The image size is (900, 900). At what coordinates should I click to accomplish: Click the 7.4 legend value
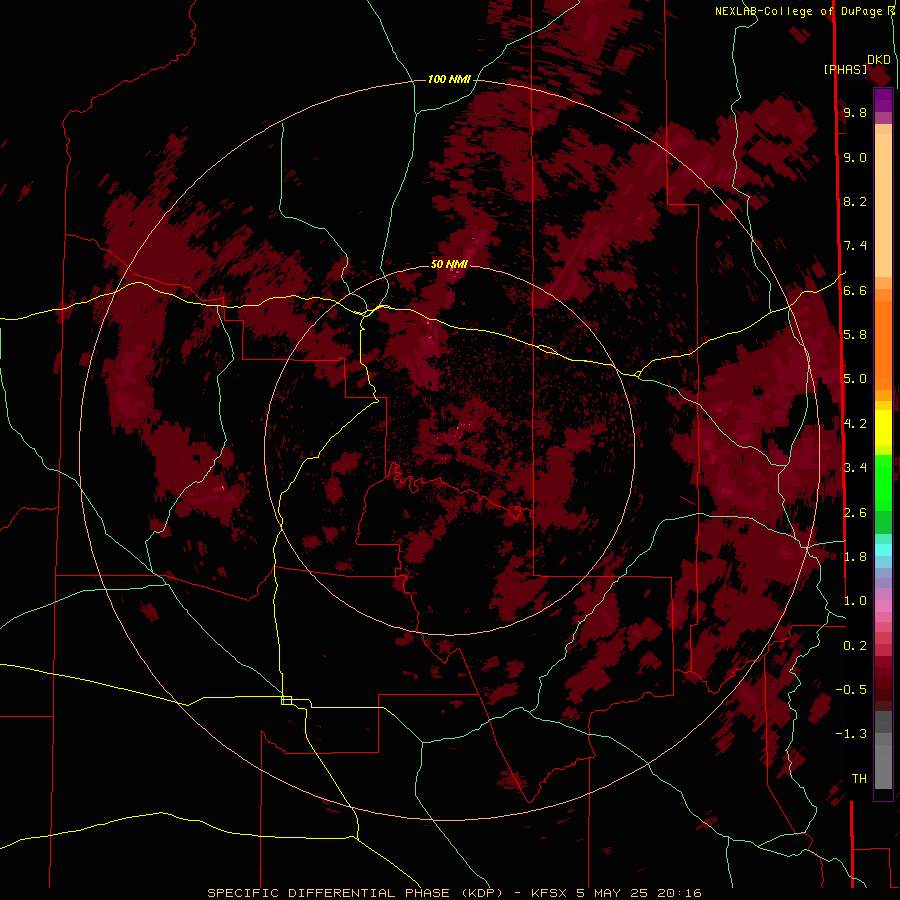[x=855, y=246]
